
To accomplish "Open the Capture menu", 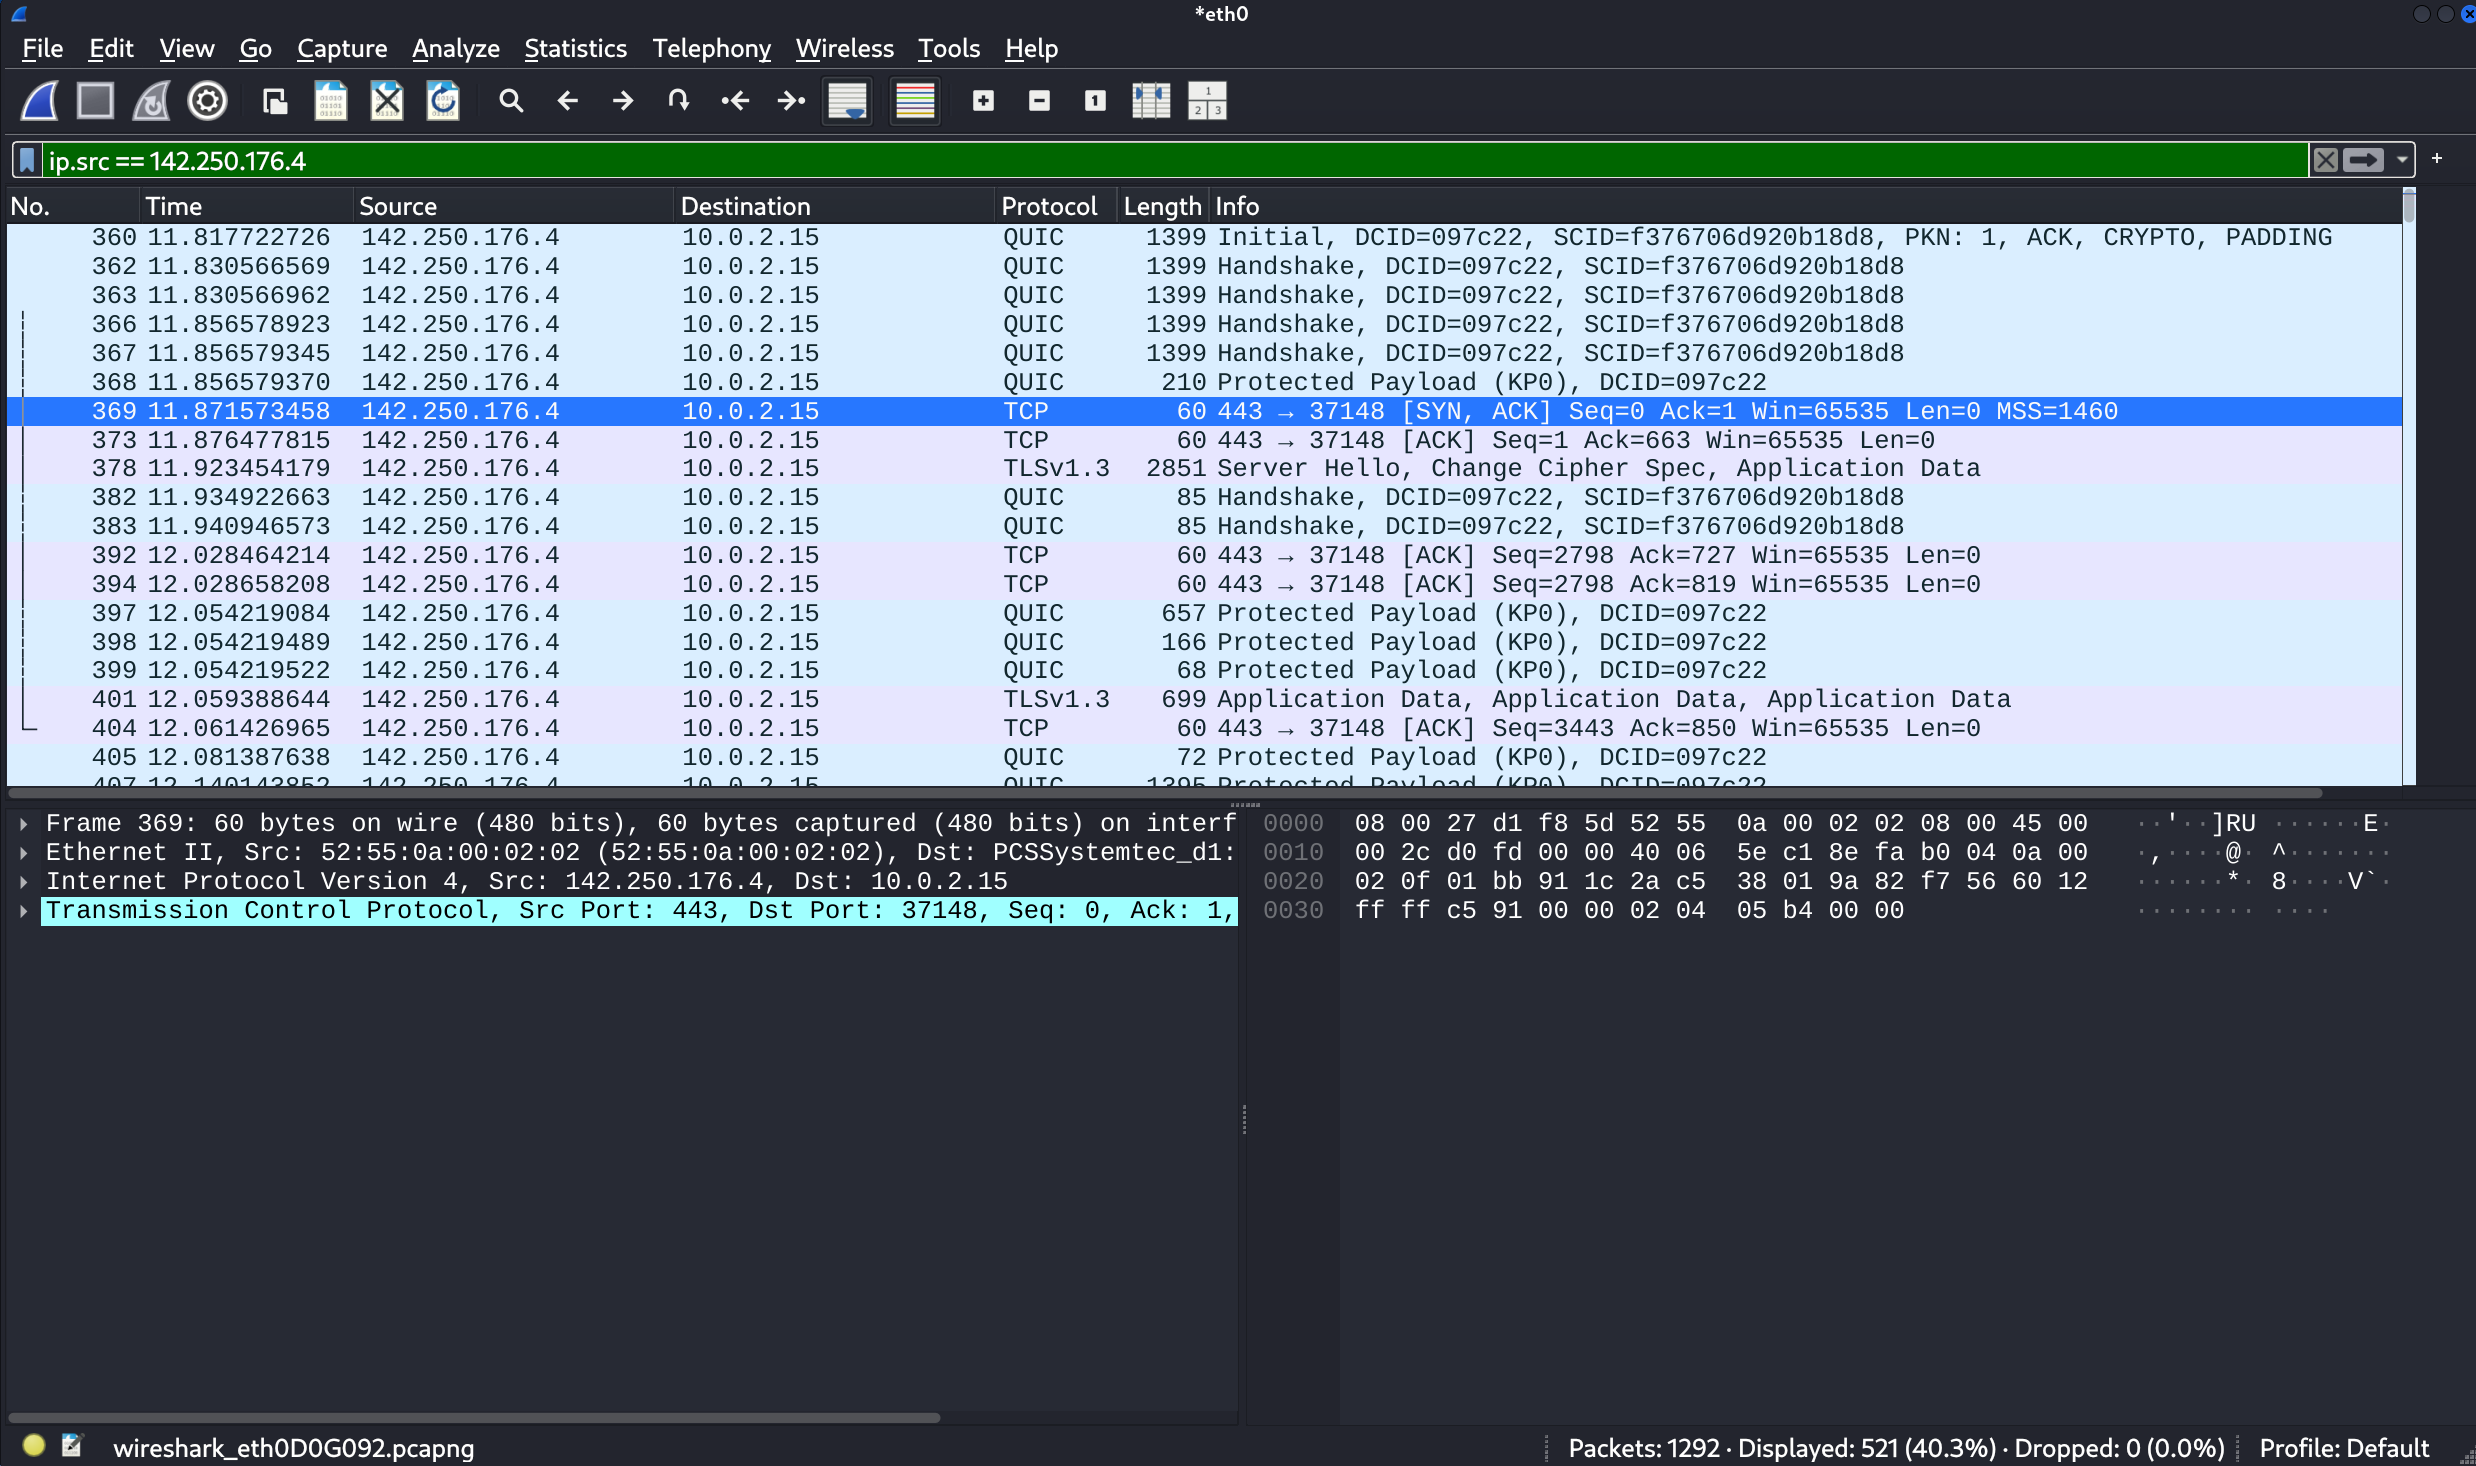I will point(342,48).
